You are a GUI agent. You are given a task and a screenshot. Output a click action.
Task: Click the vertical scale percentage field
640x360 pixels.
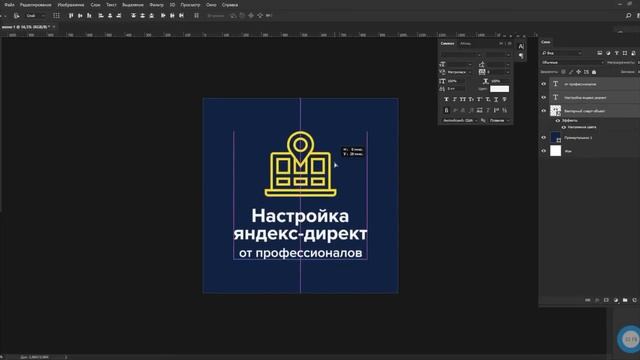(x=456, y=81)
